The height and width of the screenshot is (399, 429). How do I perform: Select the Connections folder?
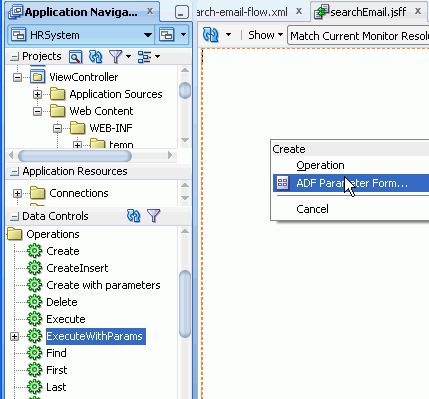pos(79,193)
